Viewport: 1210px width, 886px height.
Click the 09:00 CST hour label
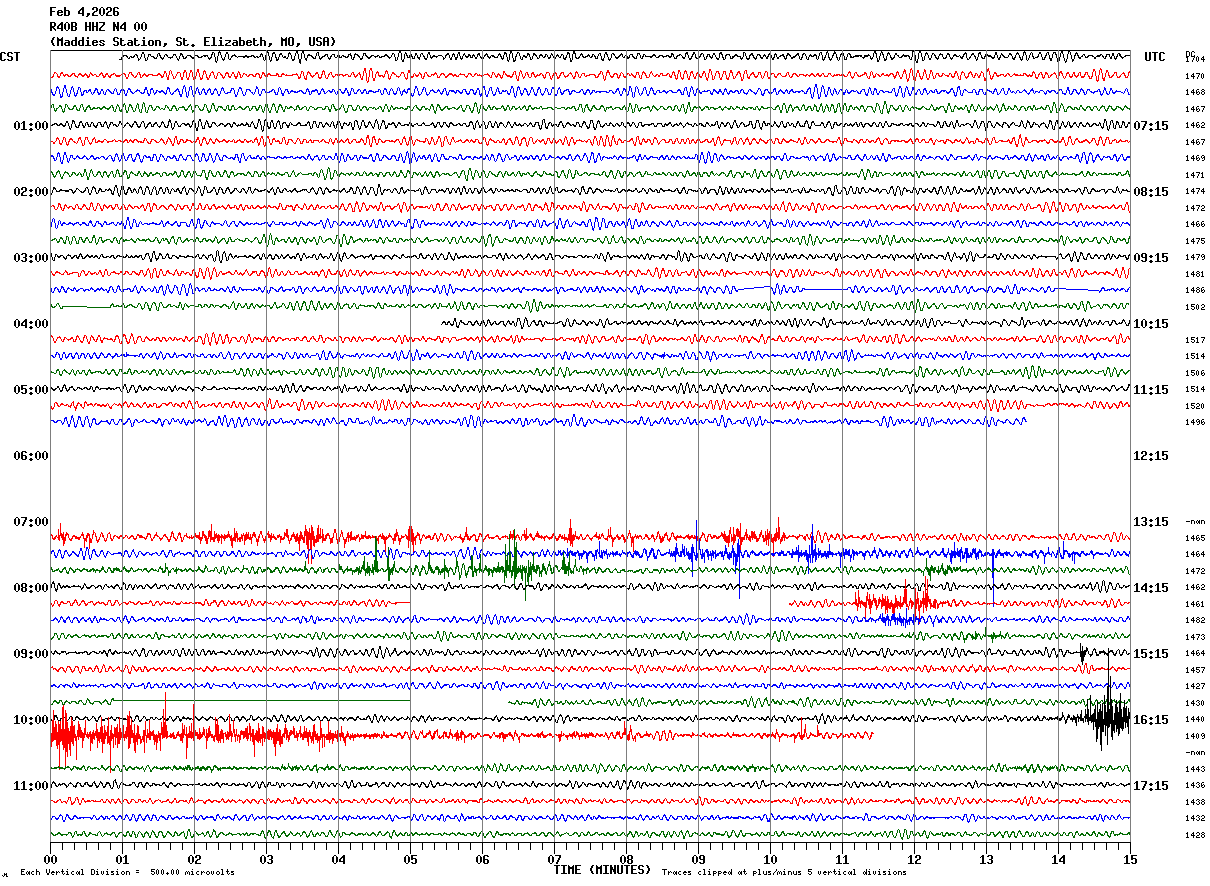coord(31,654)
